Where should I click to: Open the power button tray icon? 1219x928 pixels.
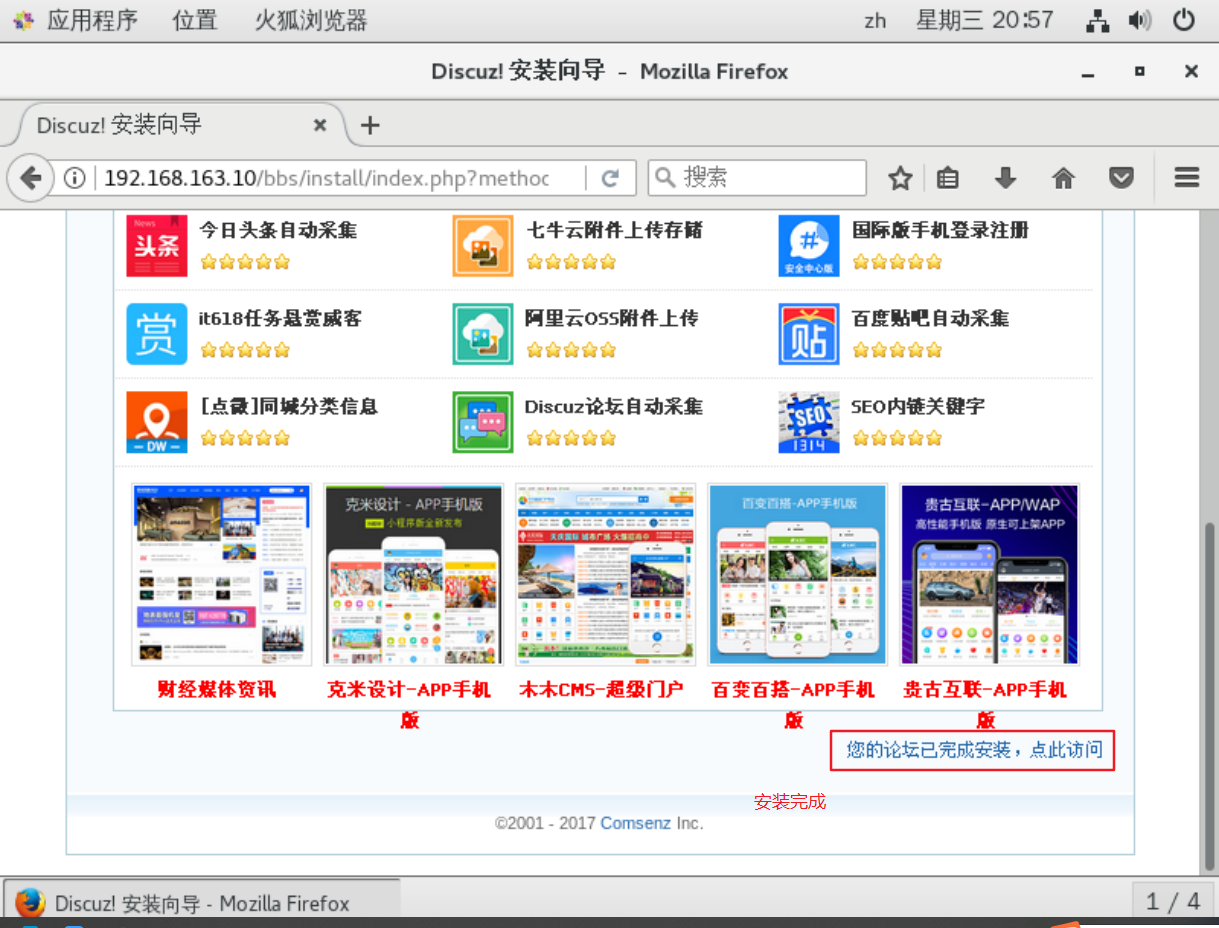pyautogui.click(x=1184, y=20)
